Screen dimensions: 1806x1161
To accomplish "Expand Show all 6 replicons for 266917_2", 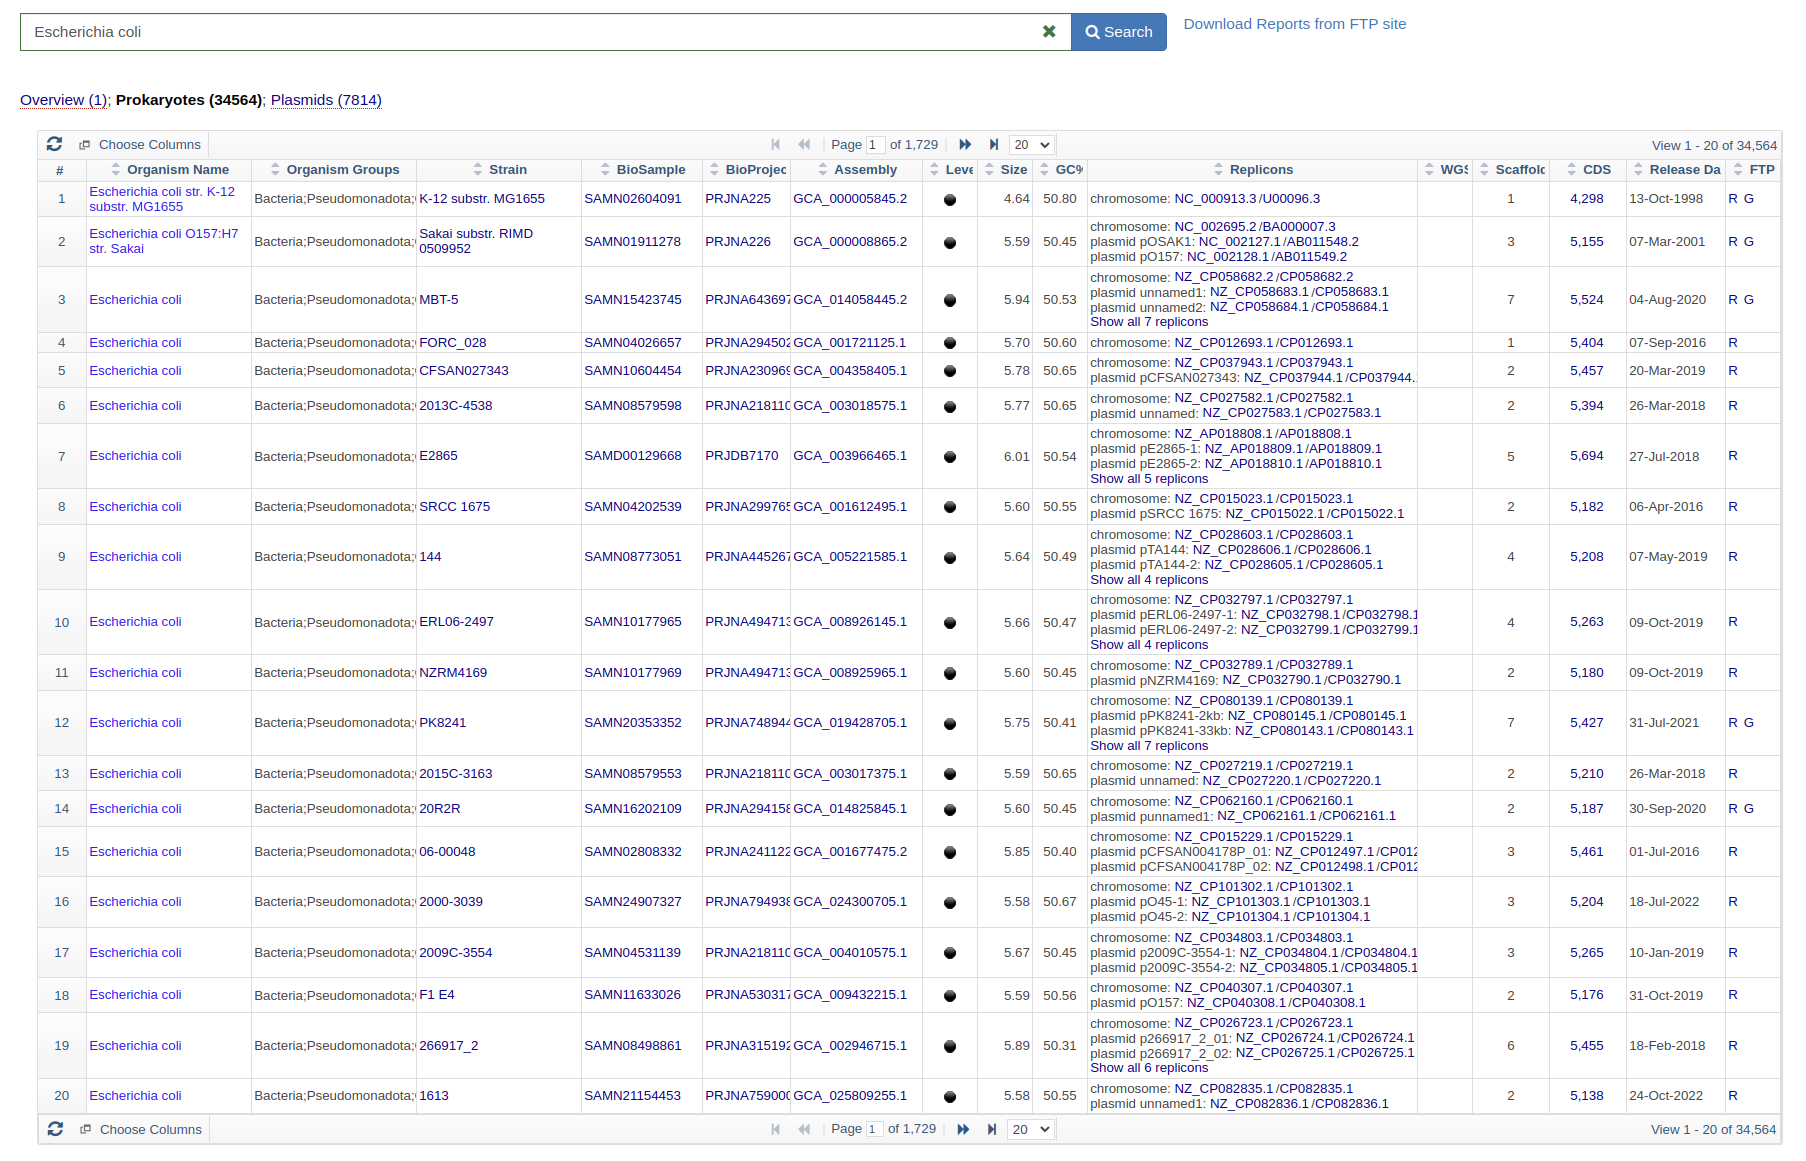I will click(x=1149, y=1068).
